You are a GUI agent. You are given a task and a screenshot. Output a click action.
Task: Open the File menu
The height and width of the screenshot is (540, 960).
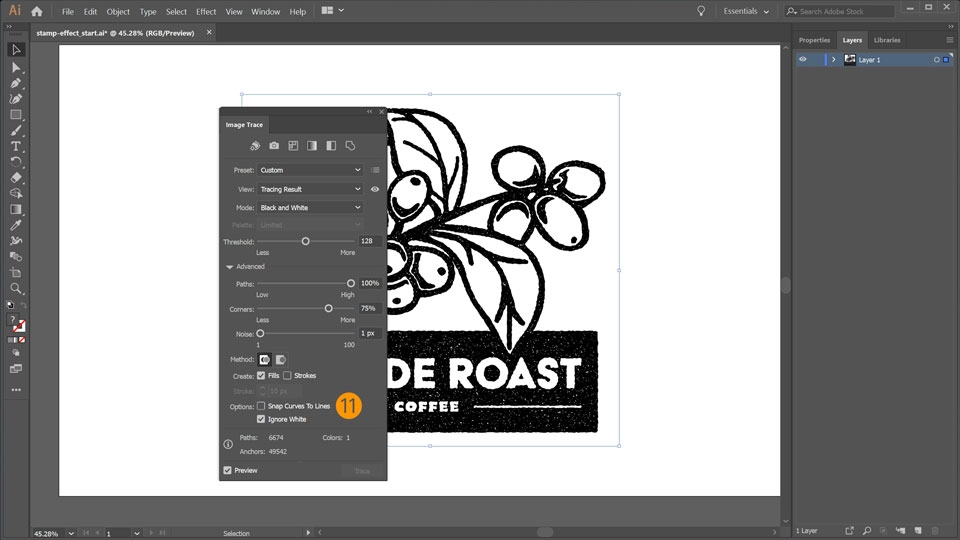[x=67, y=12]
